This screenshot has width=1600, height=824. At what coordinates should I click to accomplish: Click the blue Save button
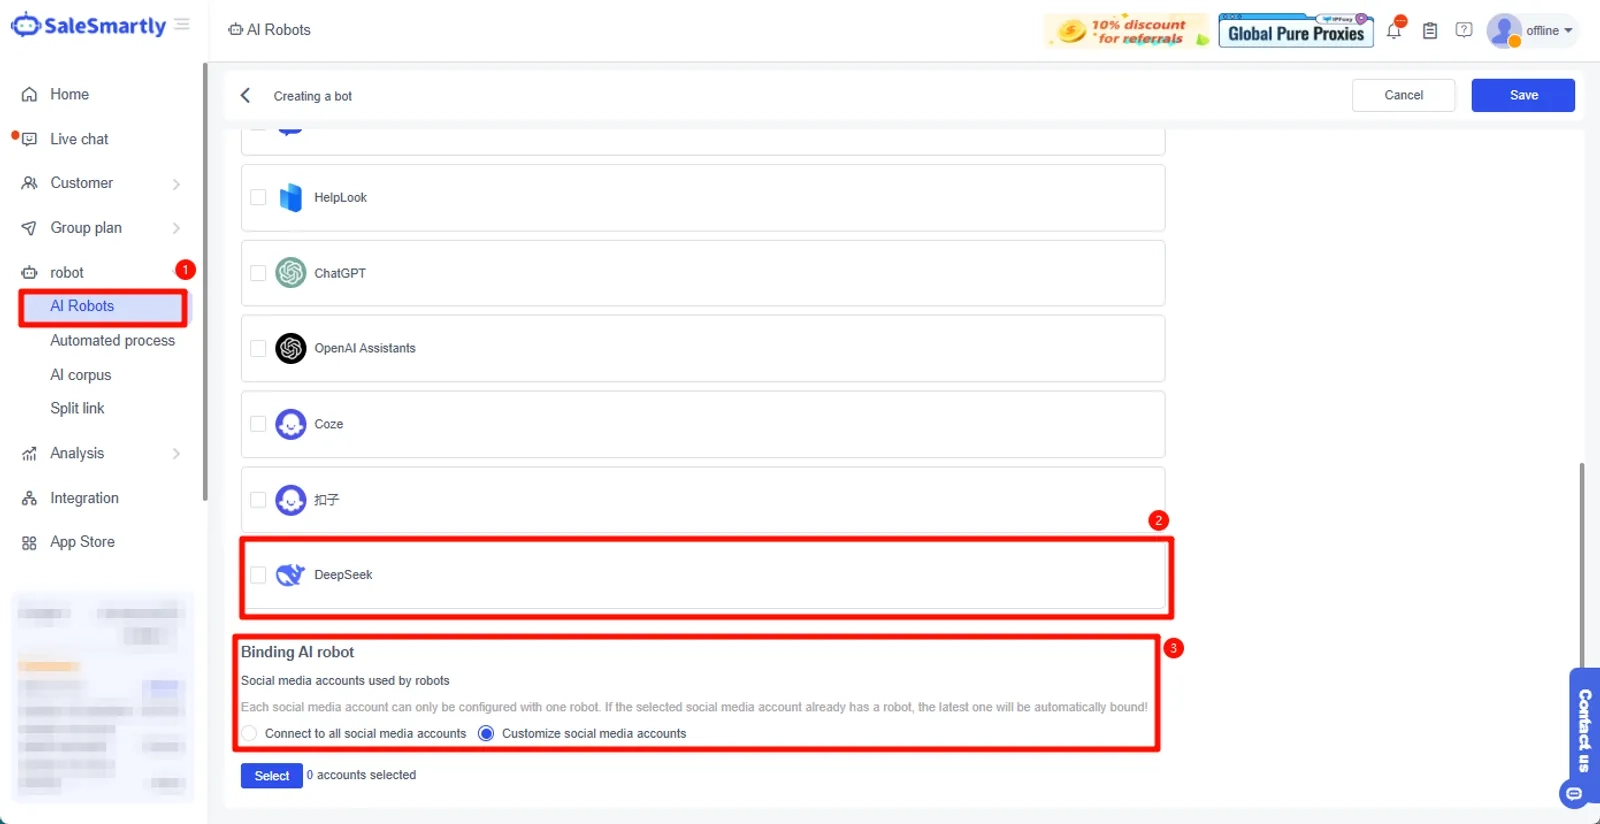tap(1523, 95)
